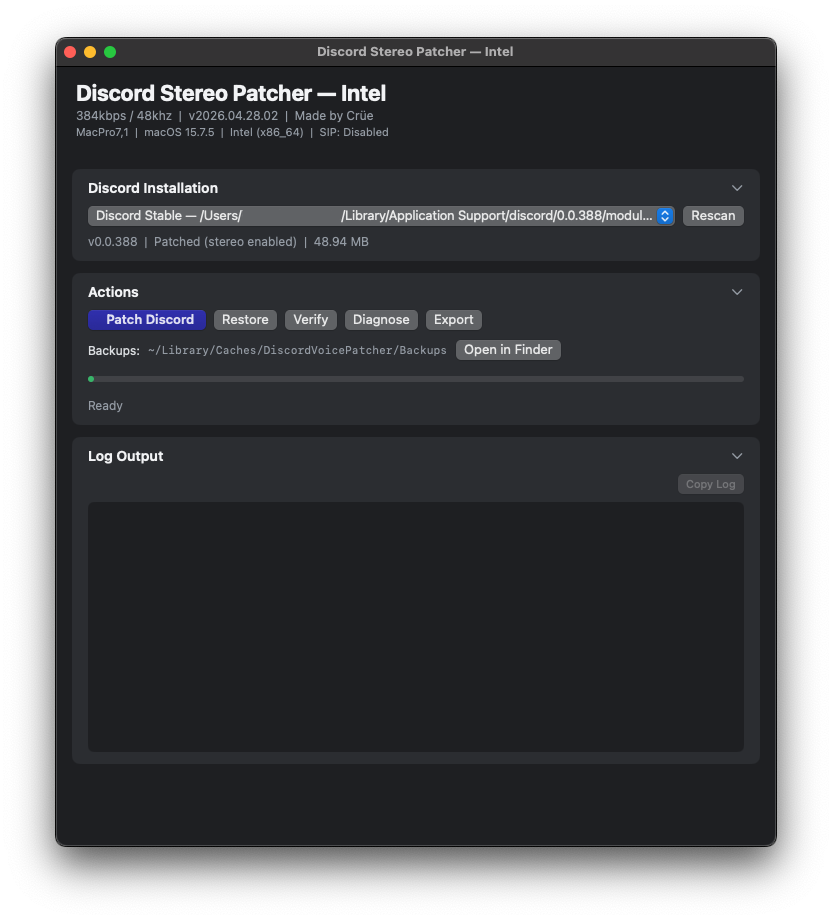Open the backups folder in Finder
This screenshot has width=832, height=920.
(508, 350)
